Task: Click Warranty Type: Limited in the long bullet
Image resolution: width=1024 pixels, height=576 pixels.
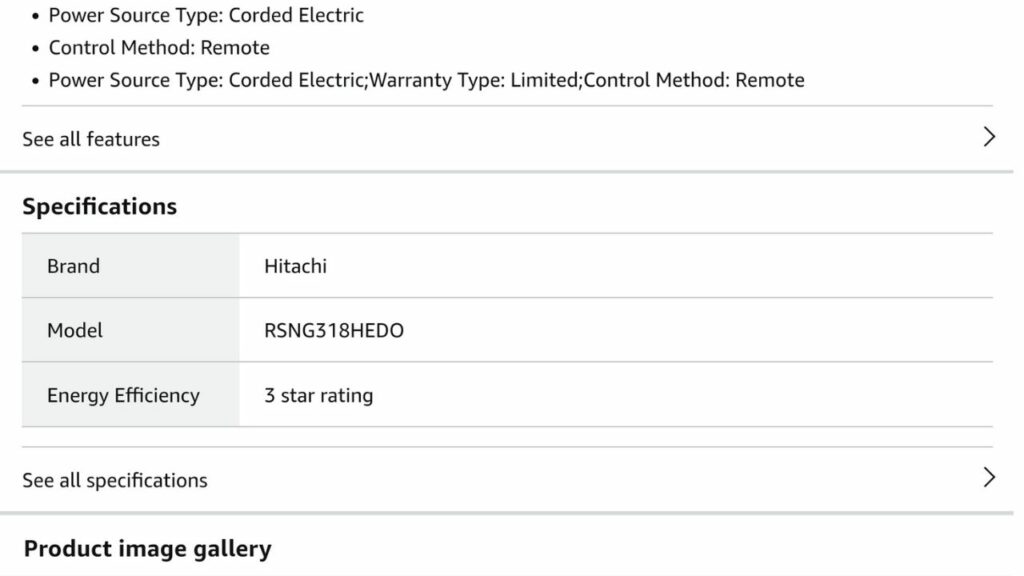Action: point(475,80)
